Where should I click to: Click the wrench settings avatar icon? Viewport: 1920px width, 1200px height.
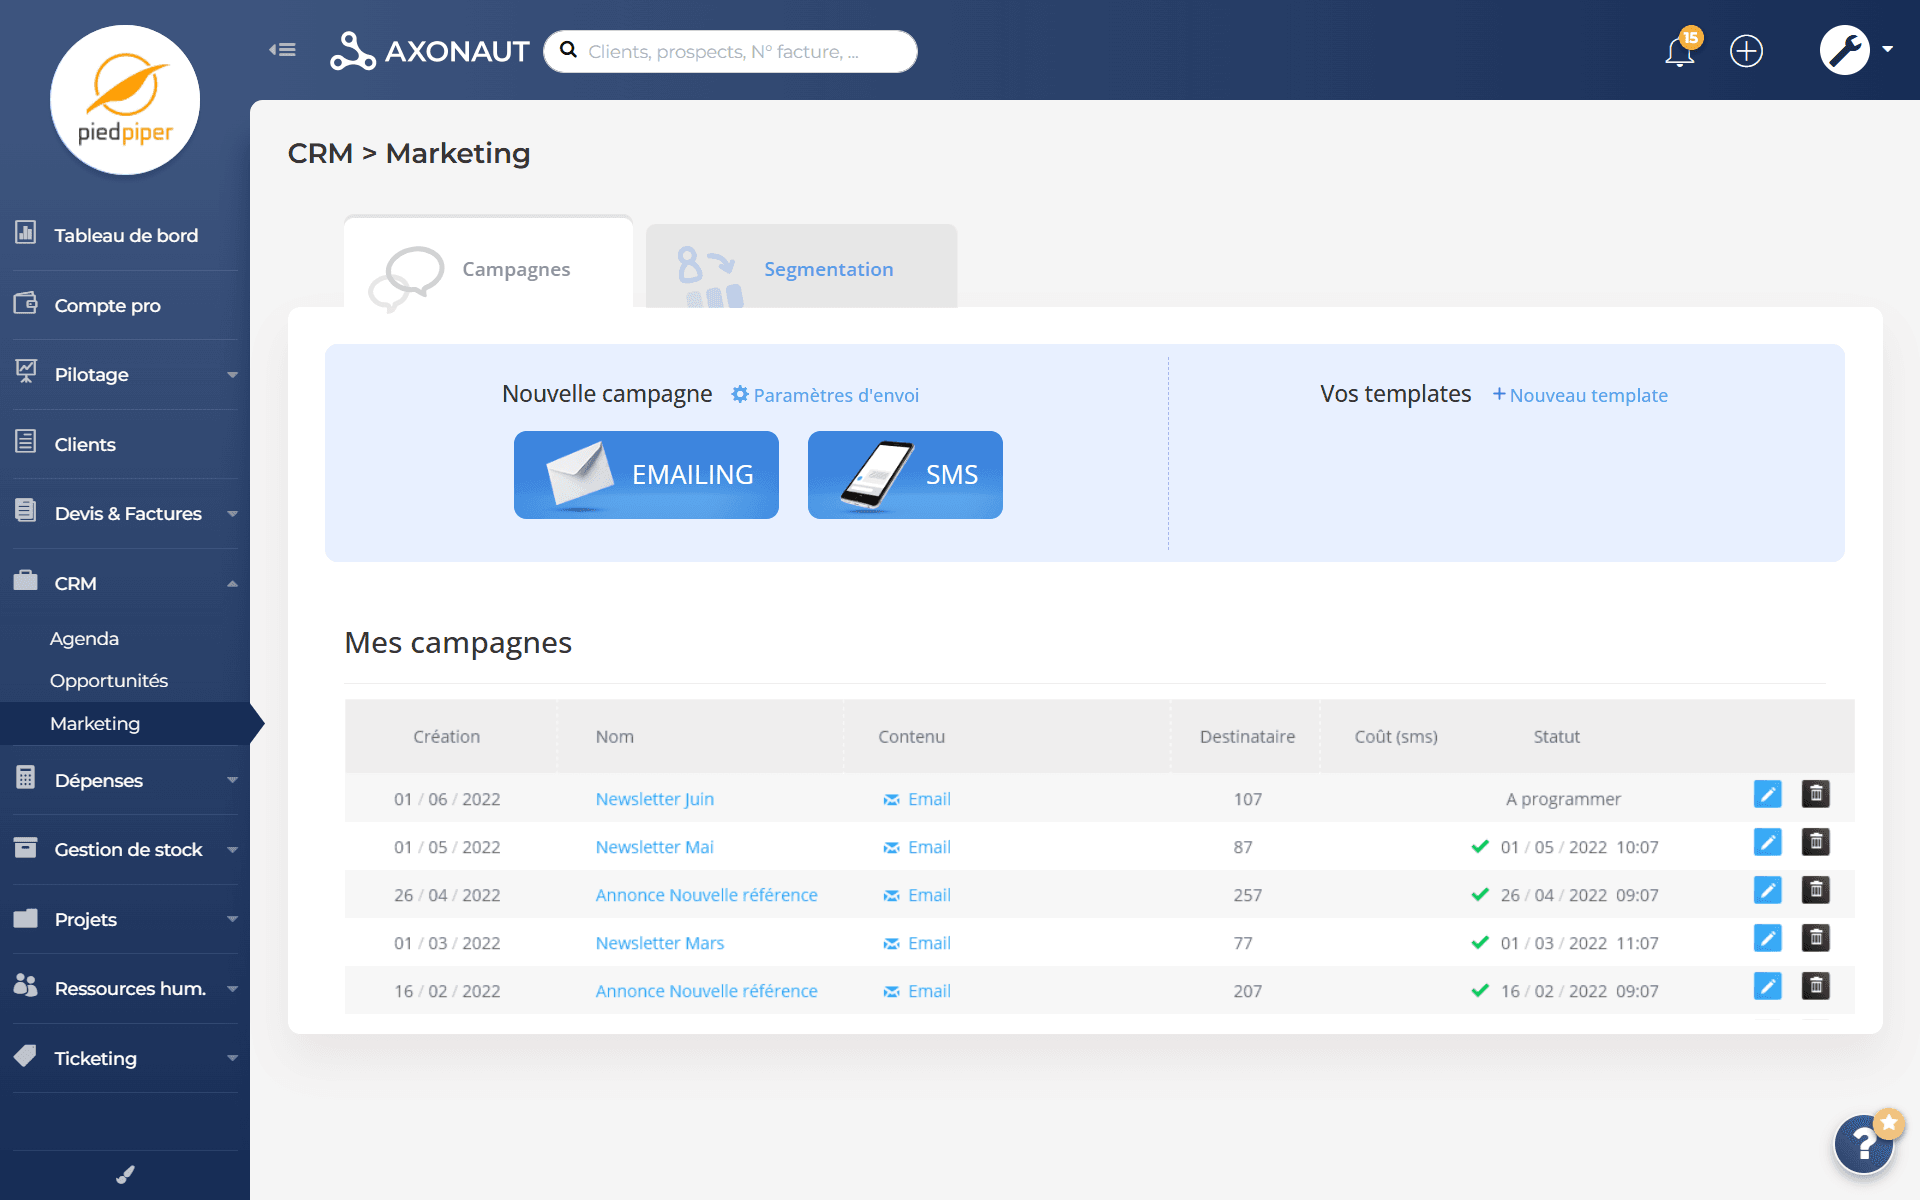pyautogui.click(x=1844, y=50)
